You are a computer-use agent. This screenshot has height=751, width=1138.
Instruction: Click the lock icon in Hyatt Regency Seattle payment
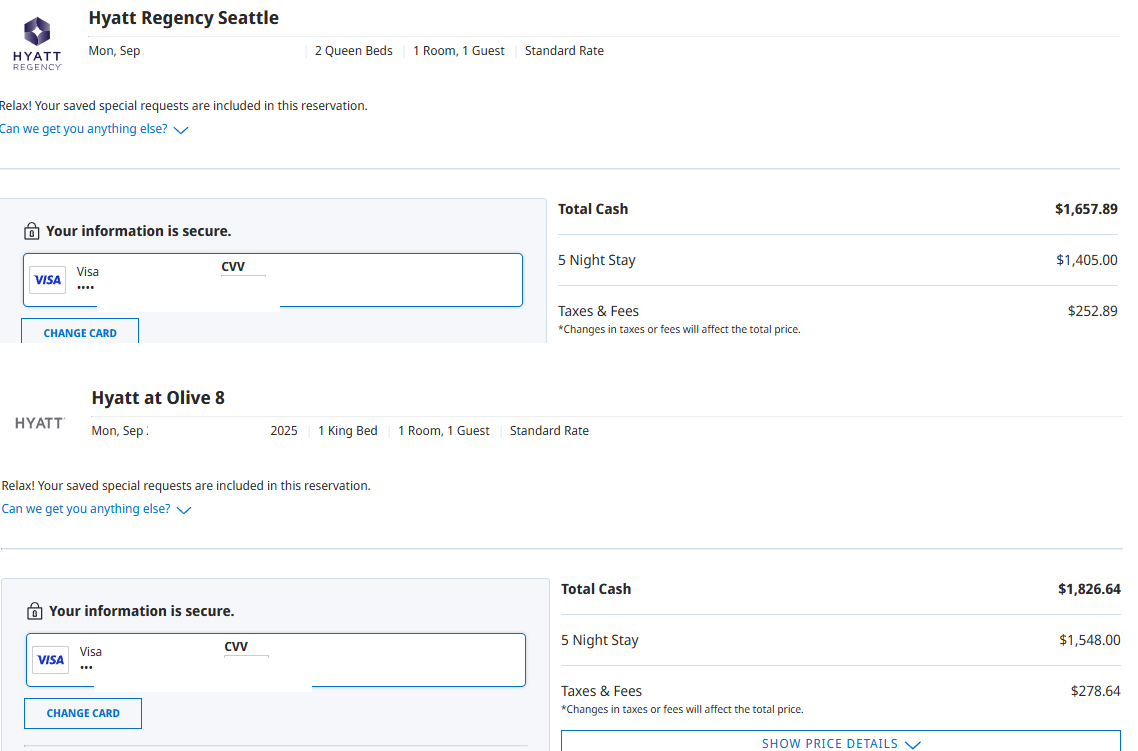click(31, 231)
